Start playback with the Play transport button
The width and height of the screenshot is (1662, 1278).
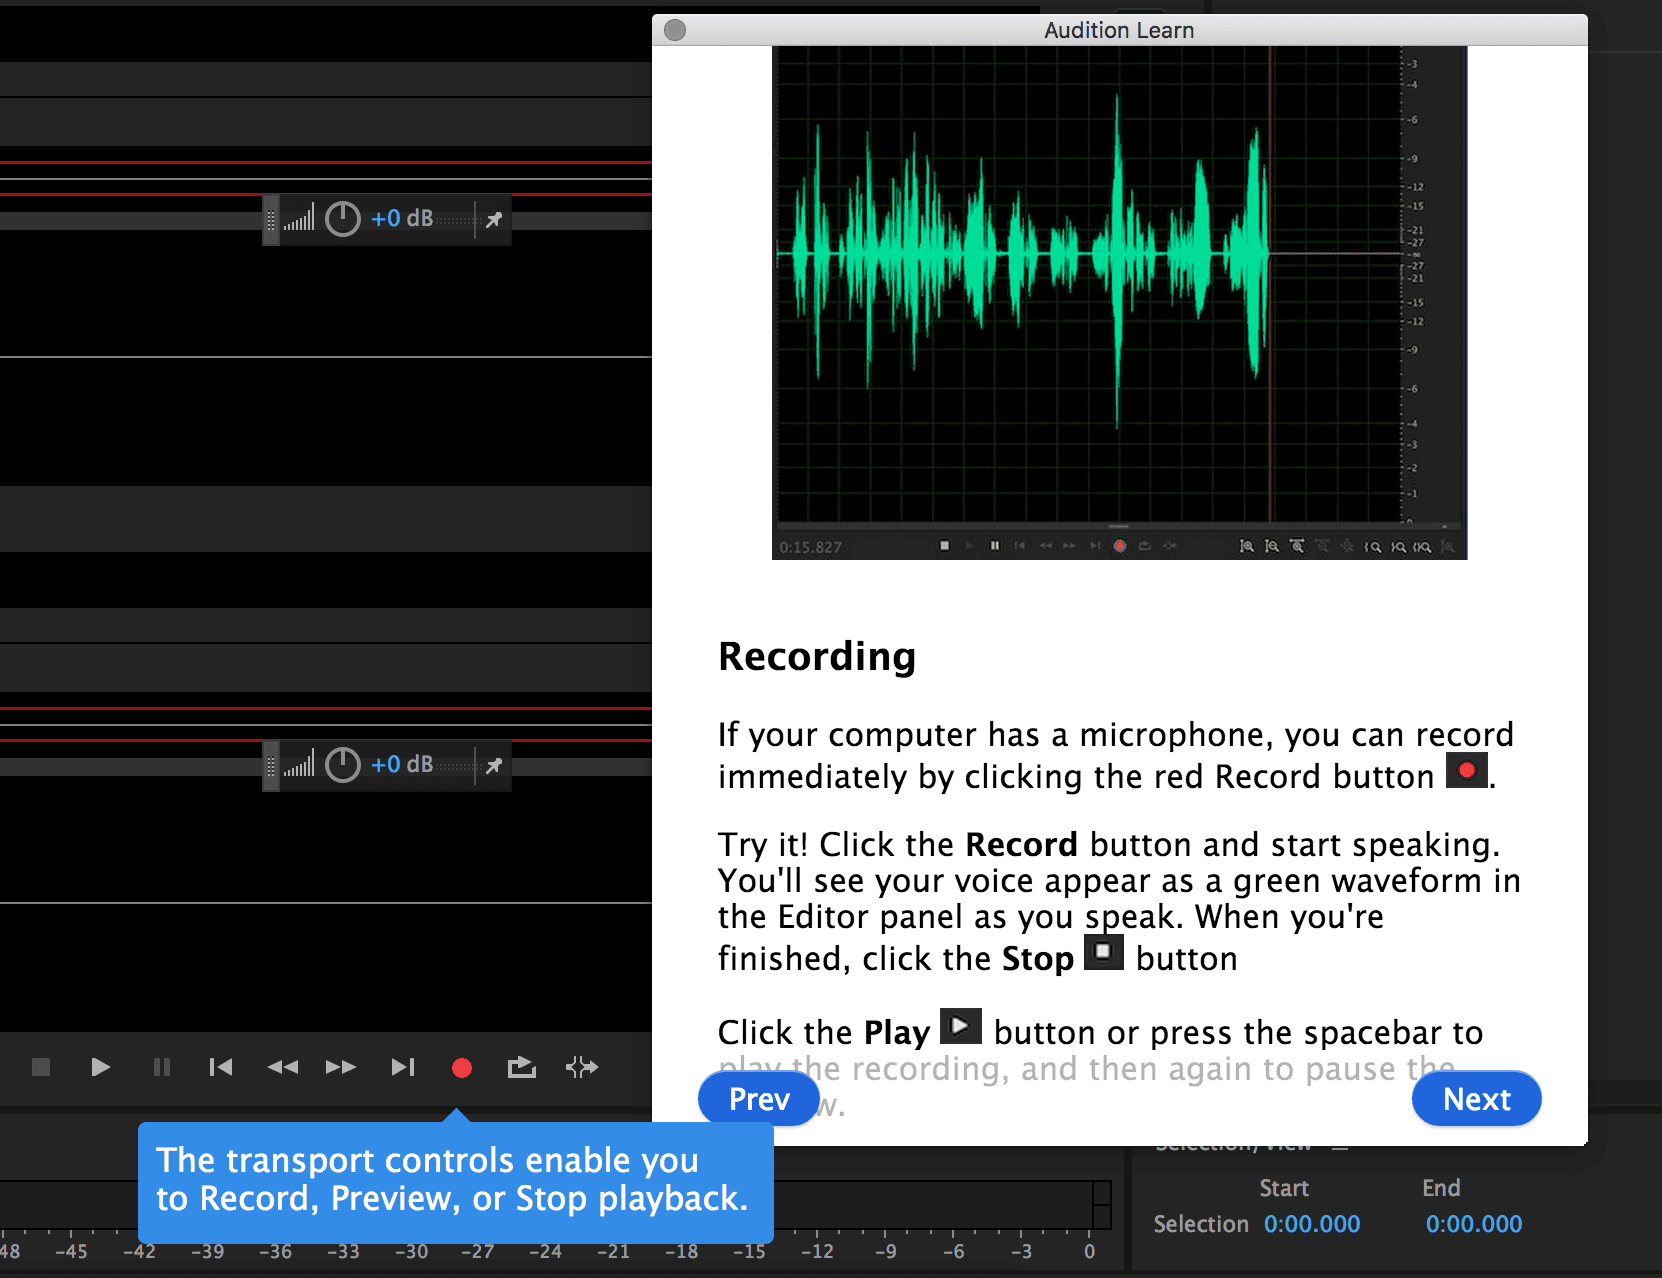click(x=100, y=1067)
